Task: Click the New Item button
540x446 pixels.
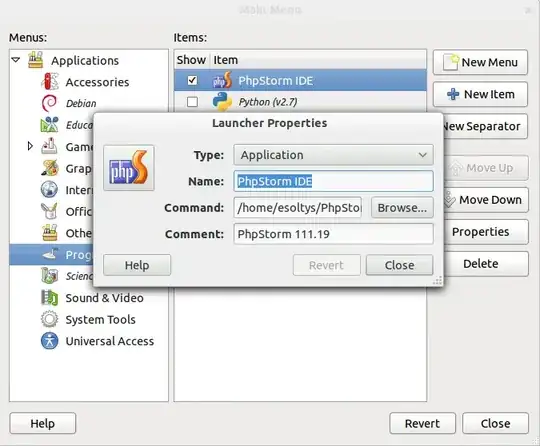Action: pyautogui.click(x=480, y=94)
